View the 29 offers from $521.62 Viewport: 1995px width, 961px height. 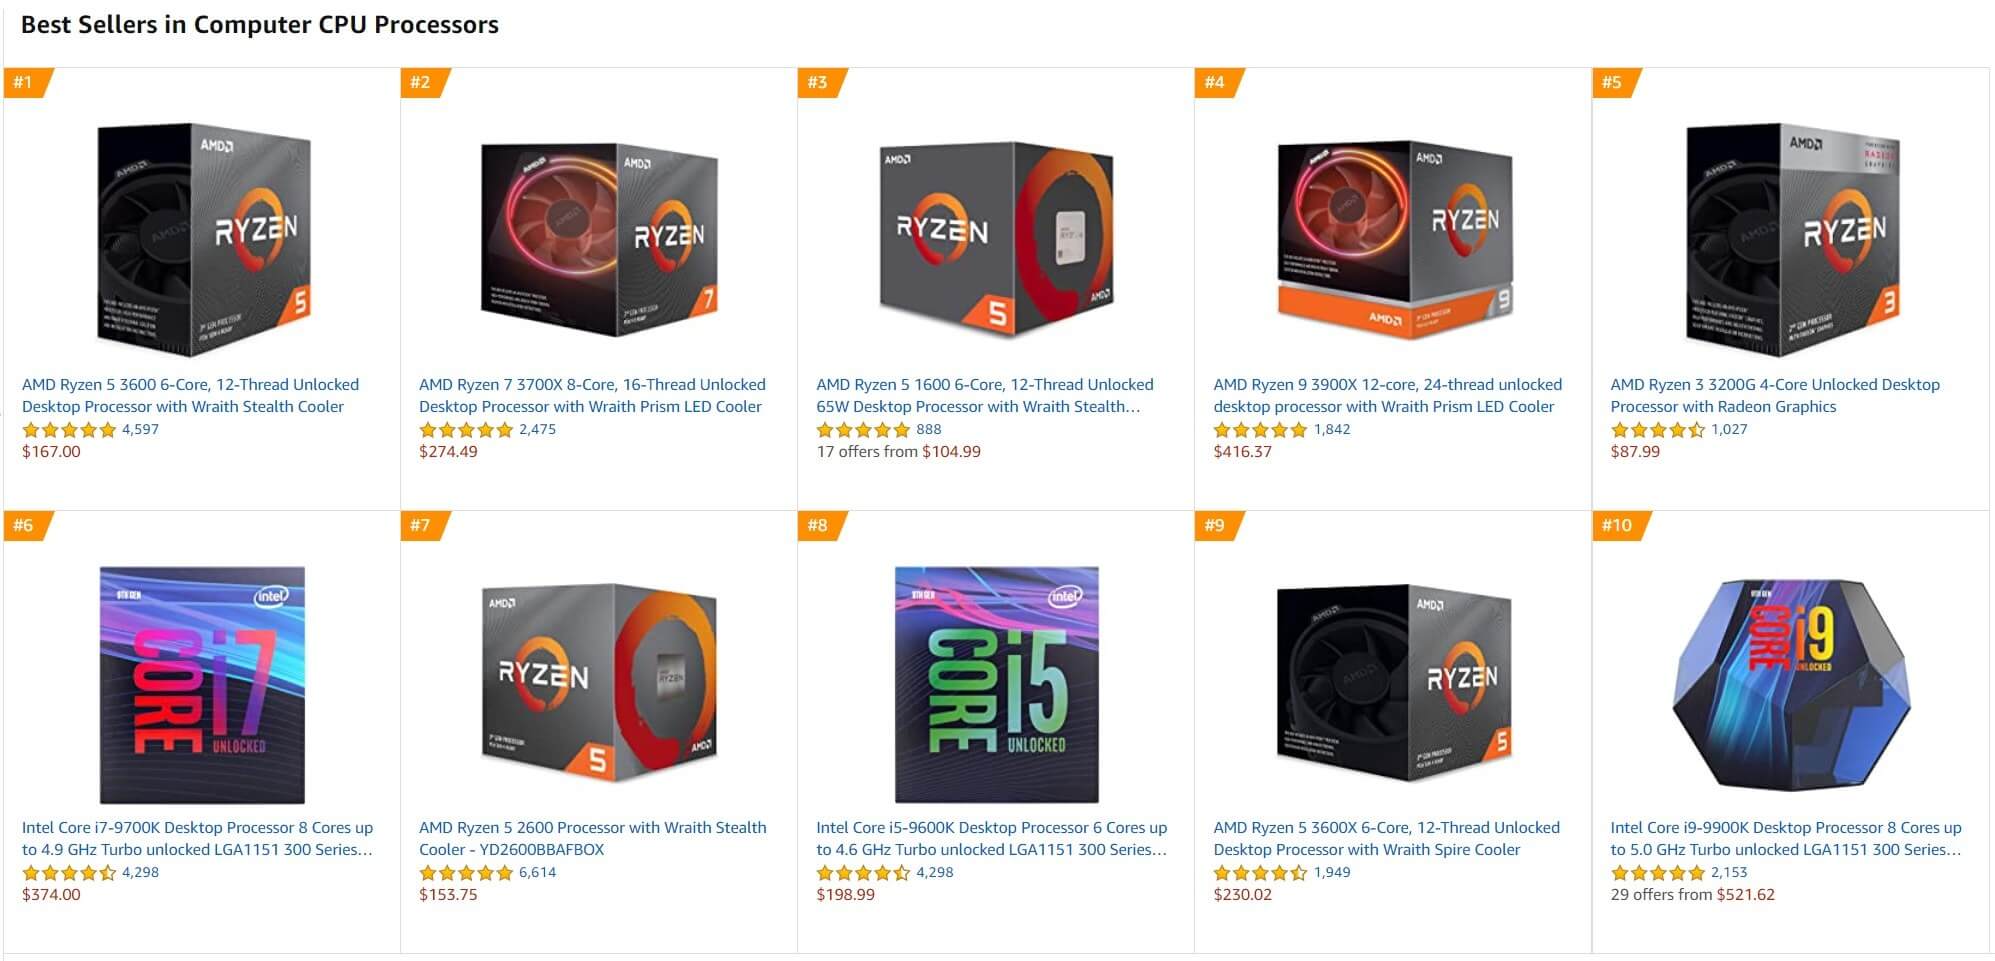[1692, 894]
